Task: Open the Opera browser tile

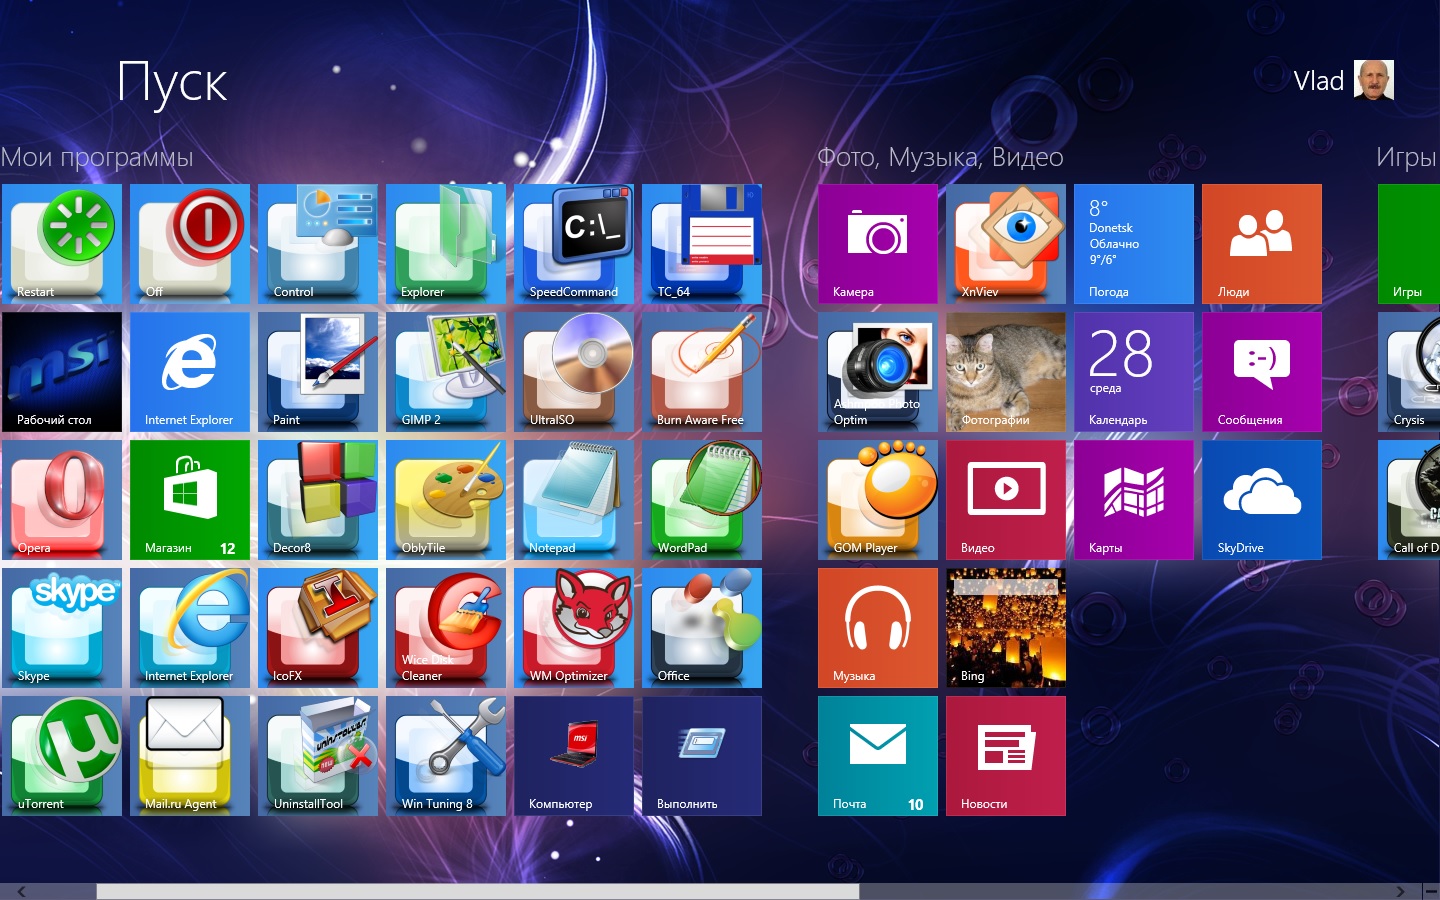Action: tap(62, 500)
